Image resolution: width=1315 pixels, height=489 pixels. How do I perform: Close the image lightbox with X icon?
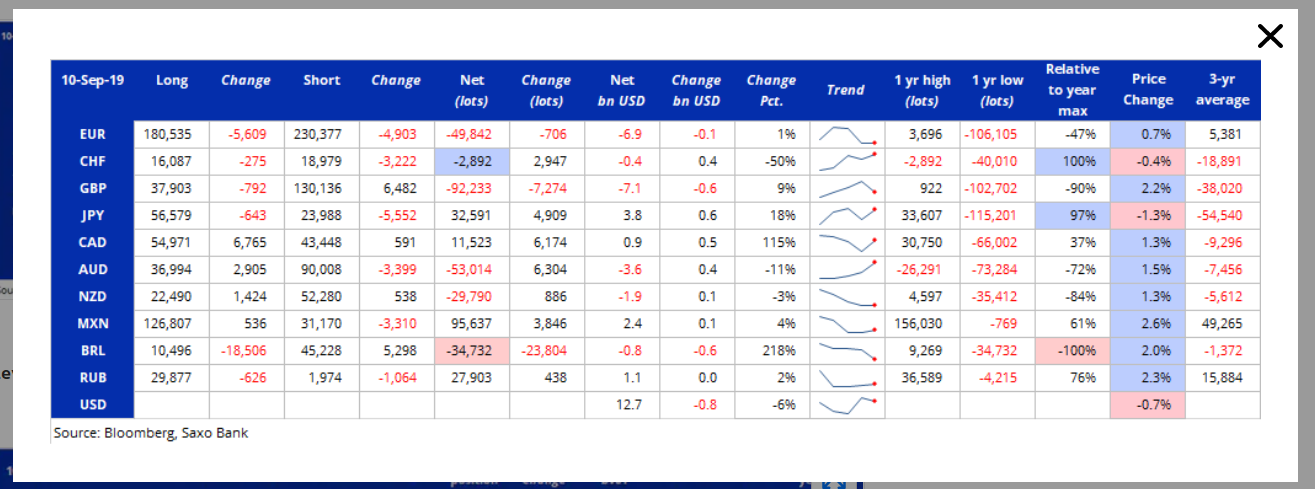(x=1270, y=37)
